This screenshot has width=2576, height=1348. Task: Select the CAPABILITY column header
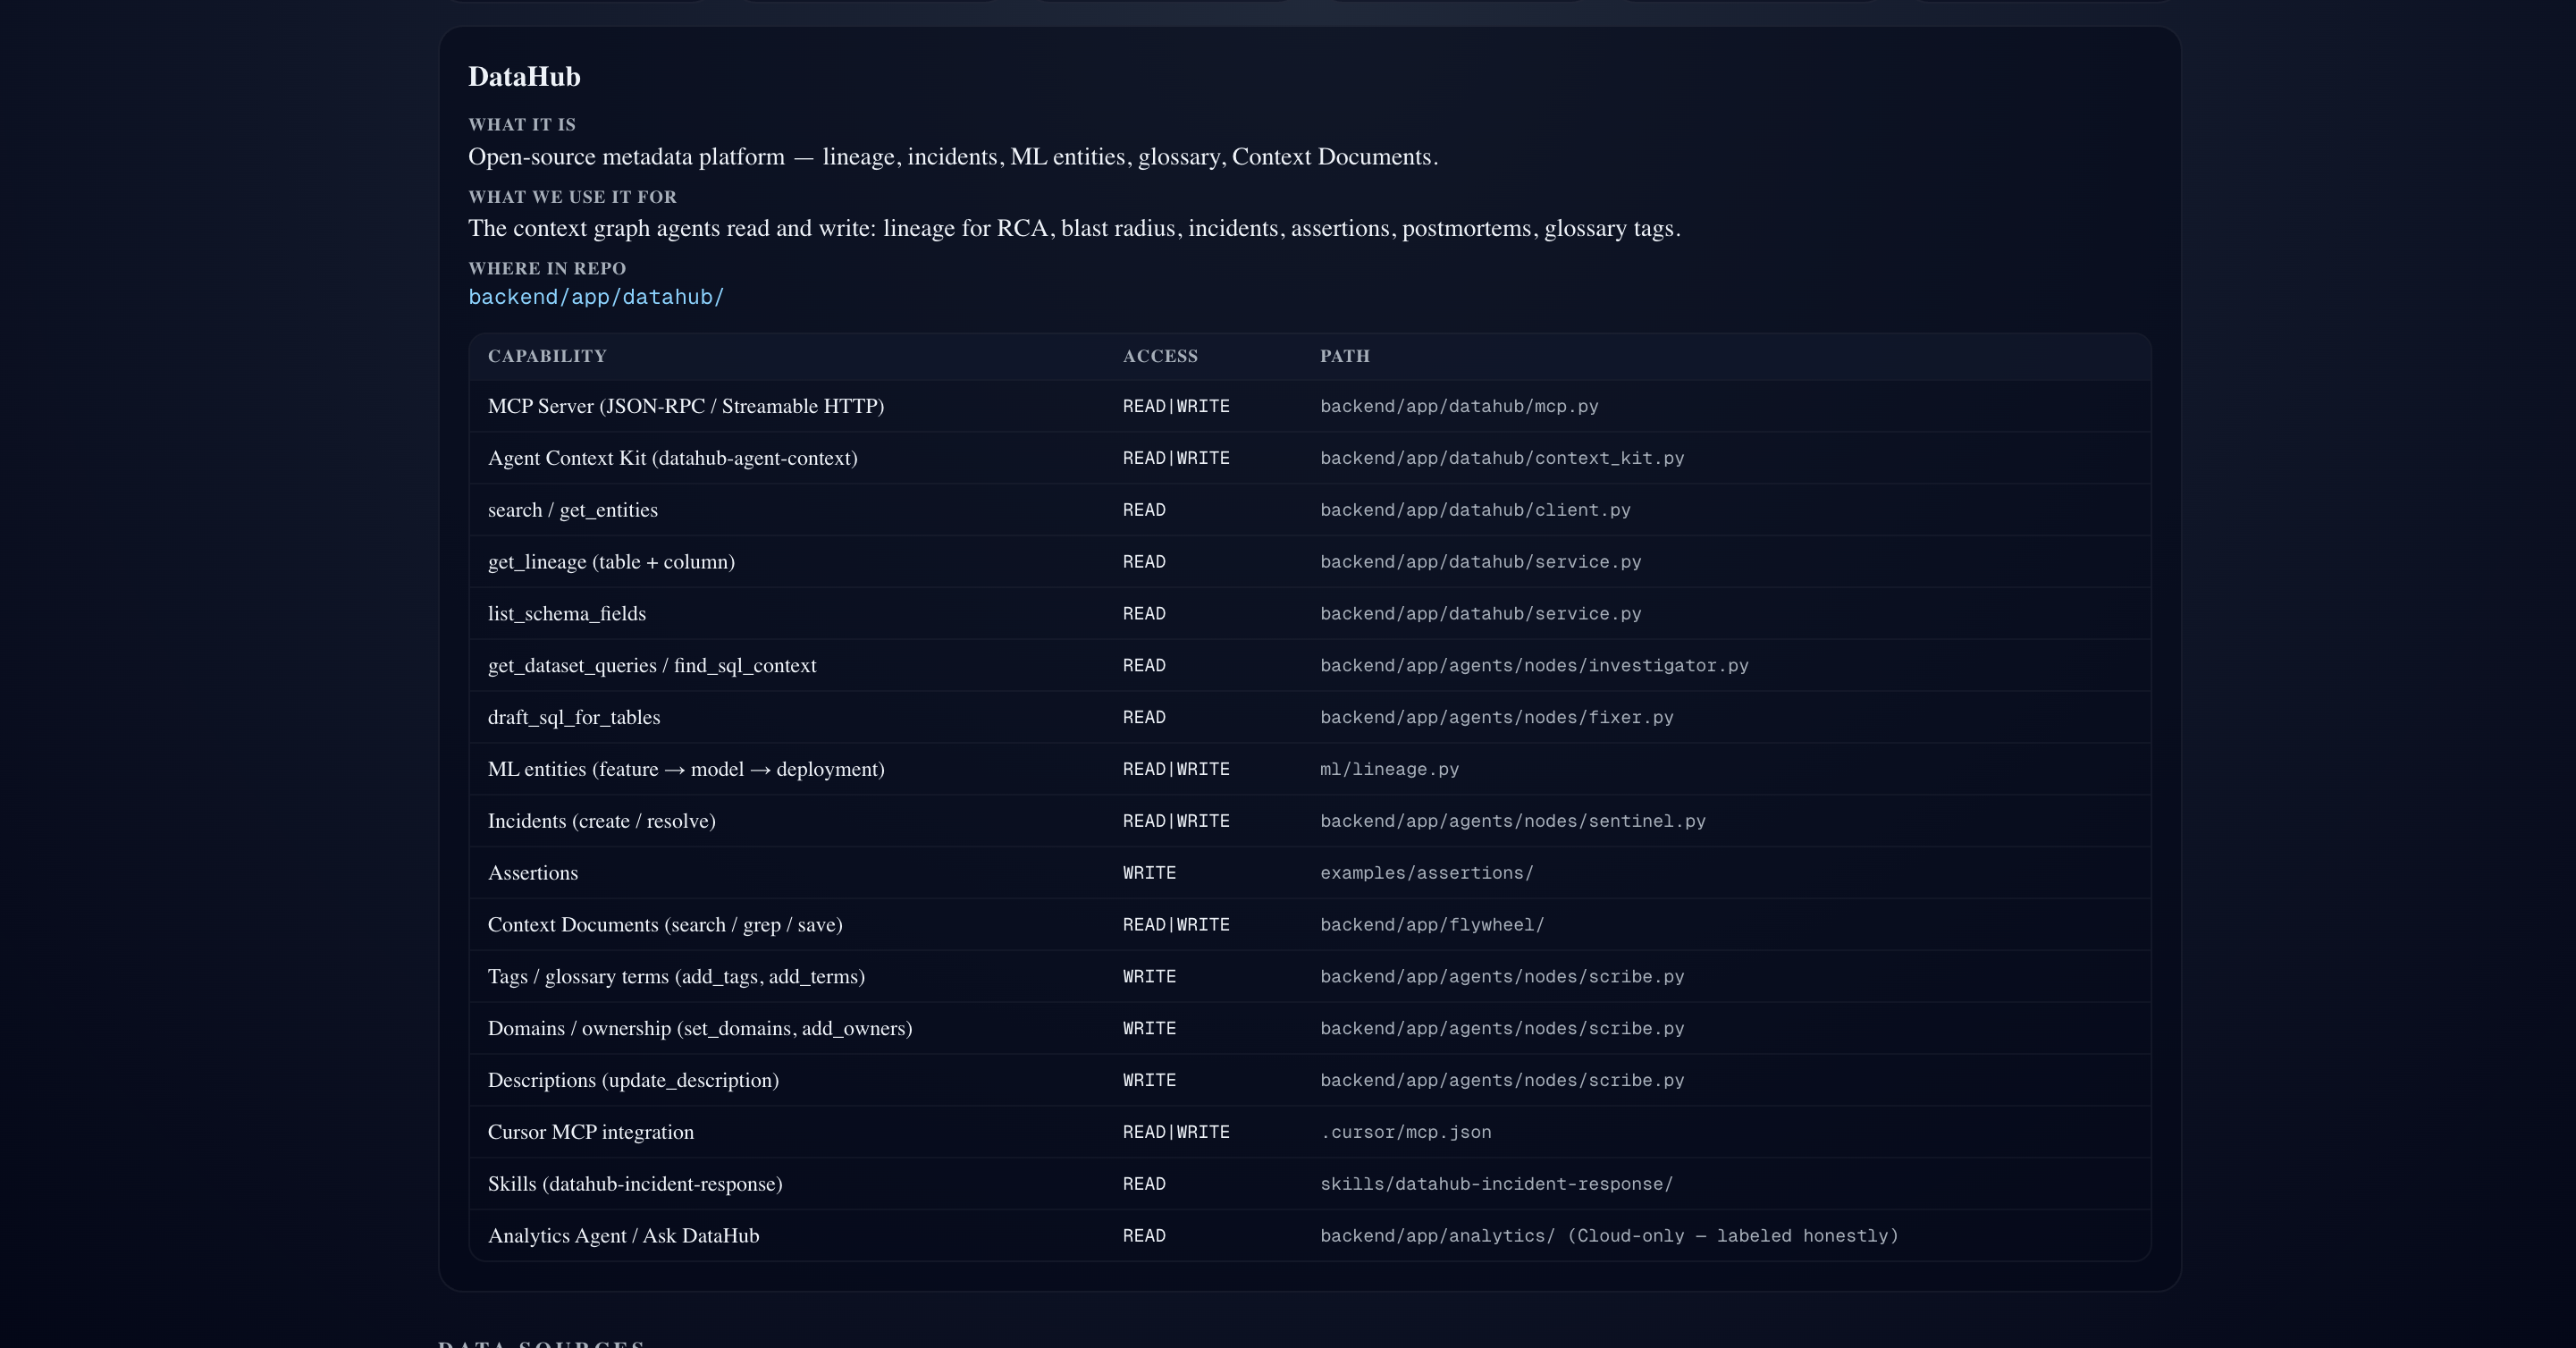tap(547, 356)
